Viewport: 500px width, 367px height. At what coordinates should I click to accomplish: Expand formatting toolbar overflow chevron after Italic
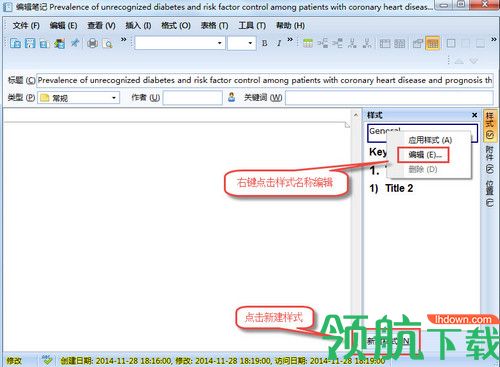click(290, 40)
